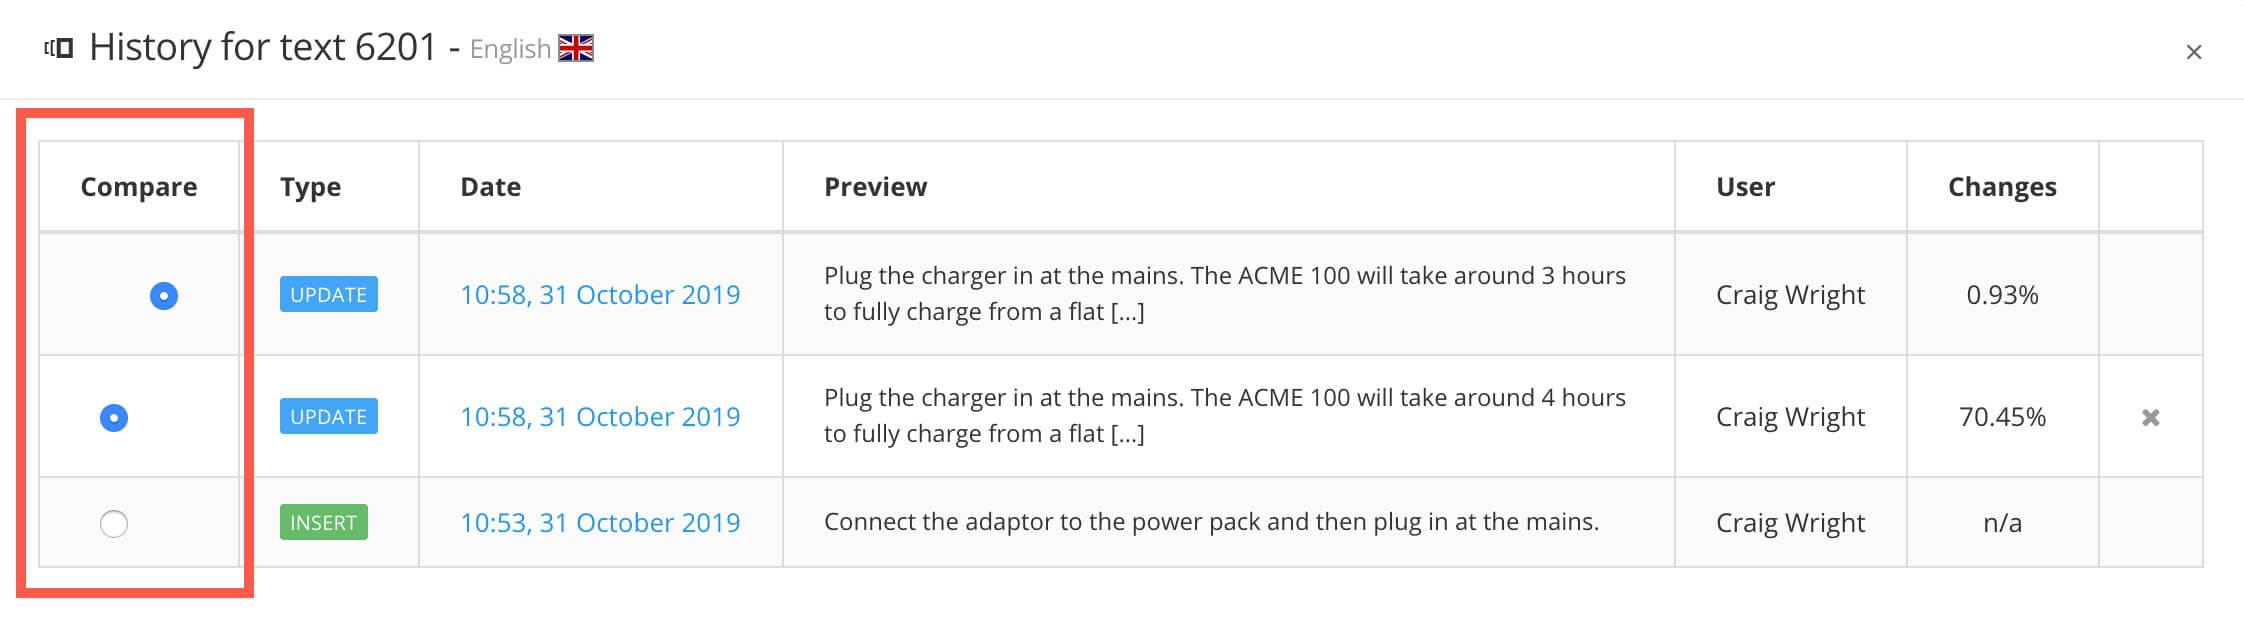Click the Preview column header
2244x628 pixels.
tap(875, 187)
